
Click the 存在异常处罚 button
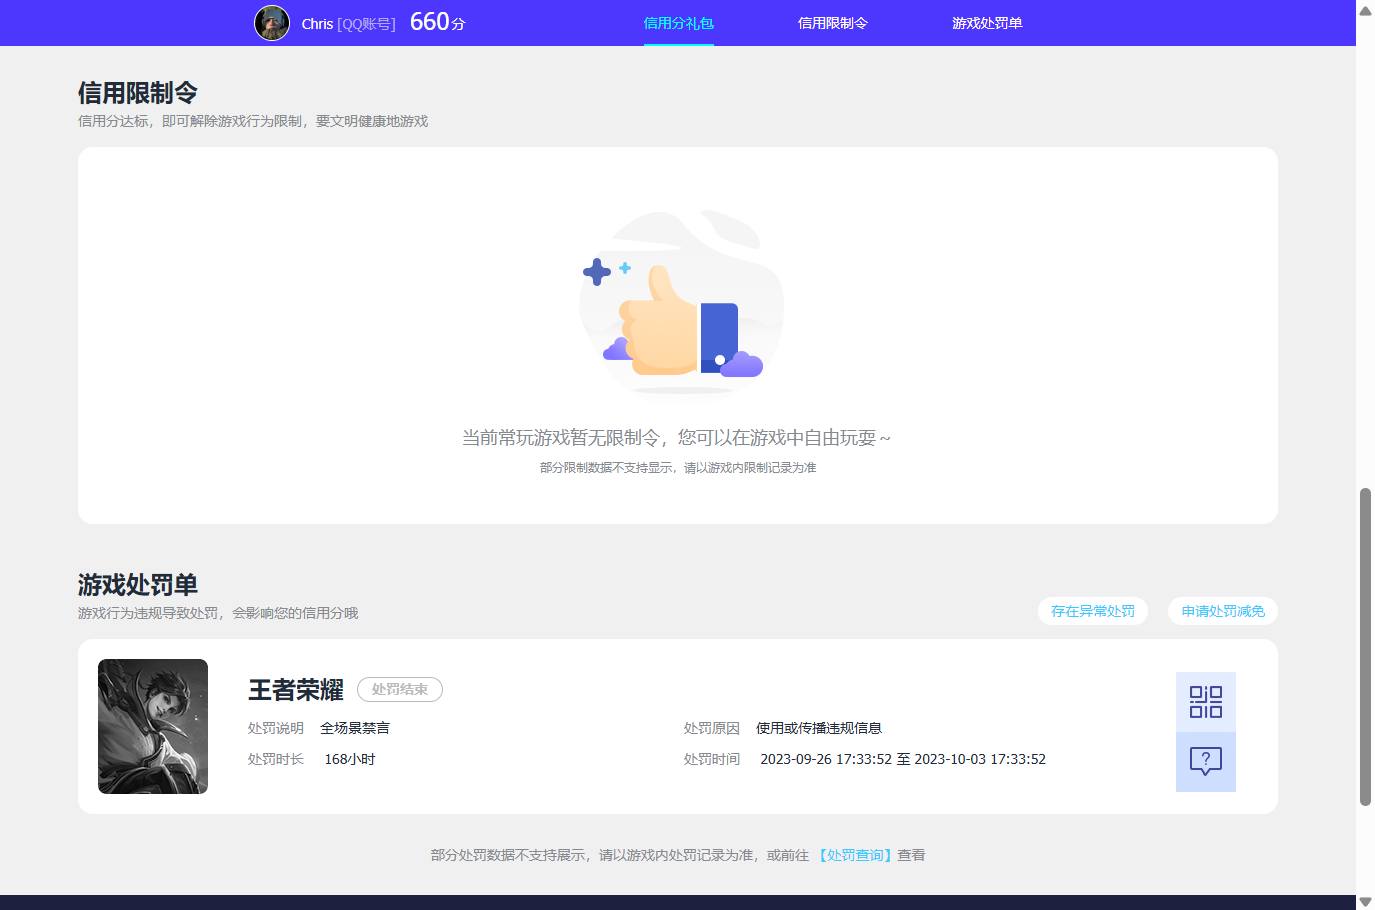click(x=1093, y=611)
